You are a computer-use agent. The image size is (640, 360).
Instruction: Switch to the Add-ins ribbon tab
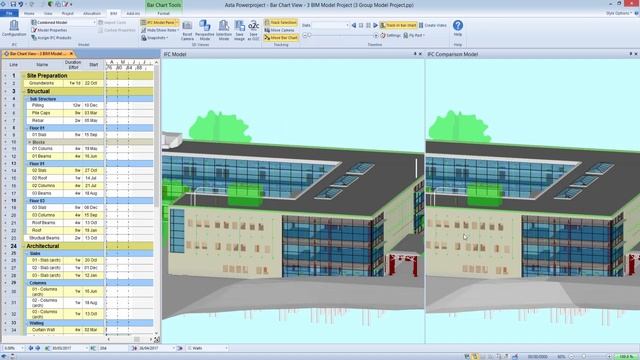133,13
